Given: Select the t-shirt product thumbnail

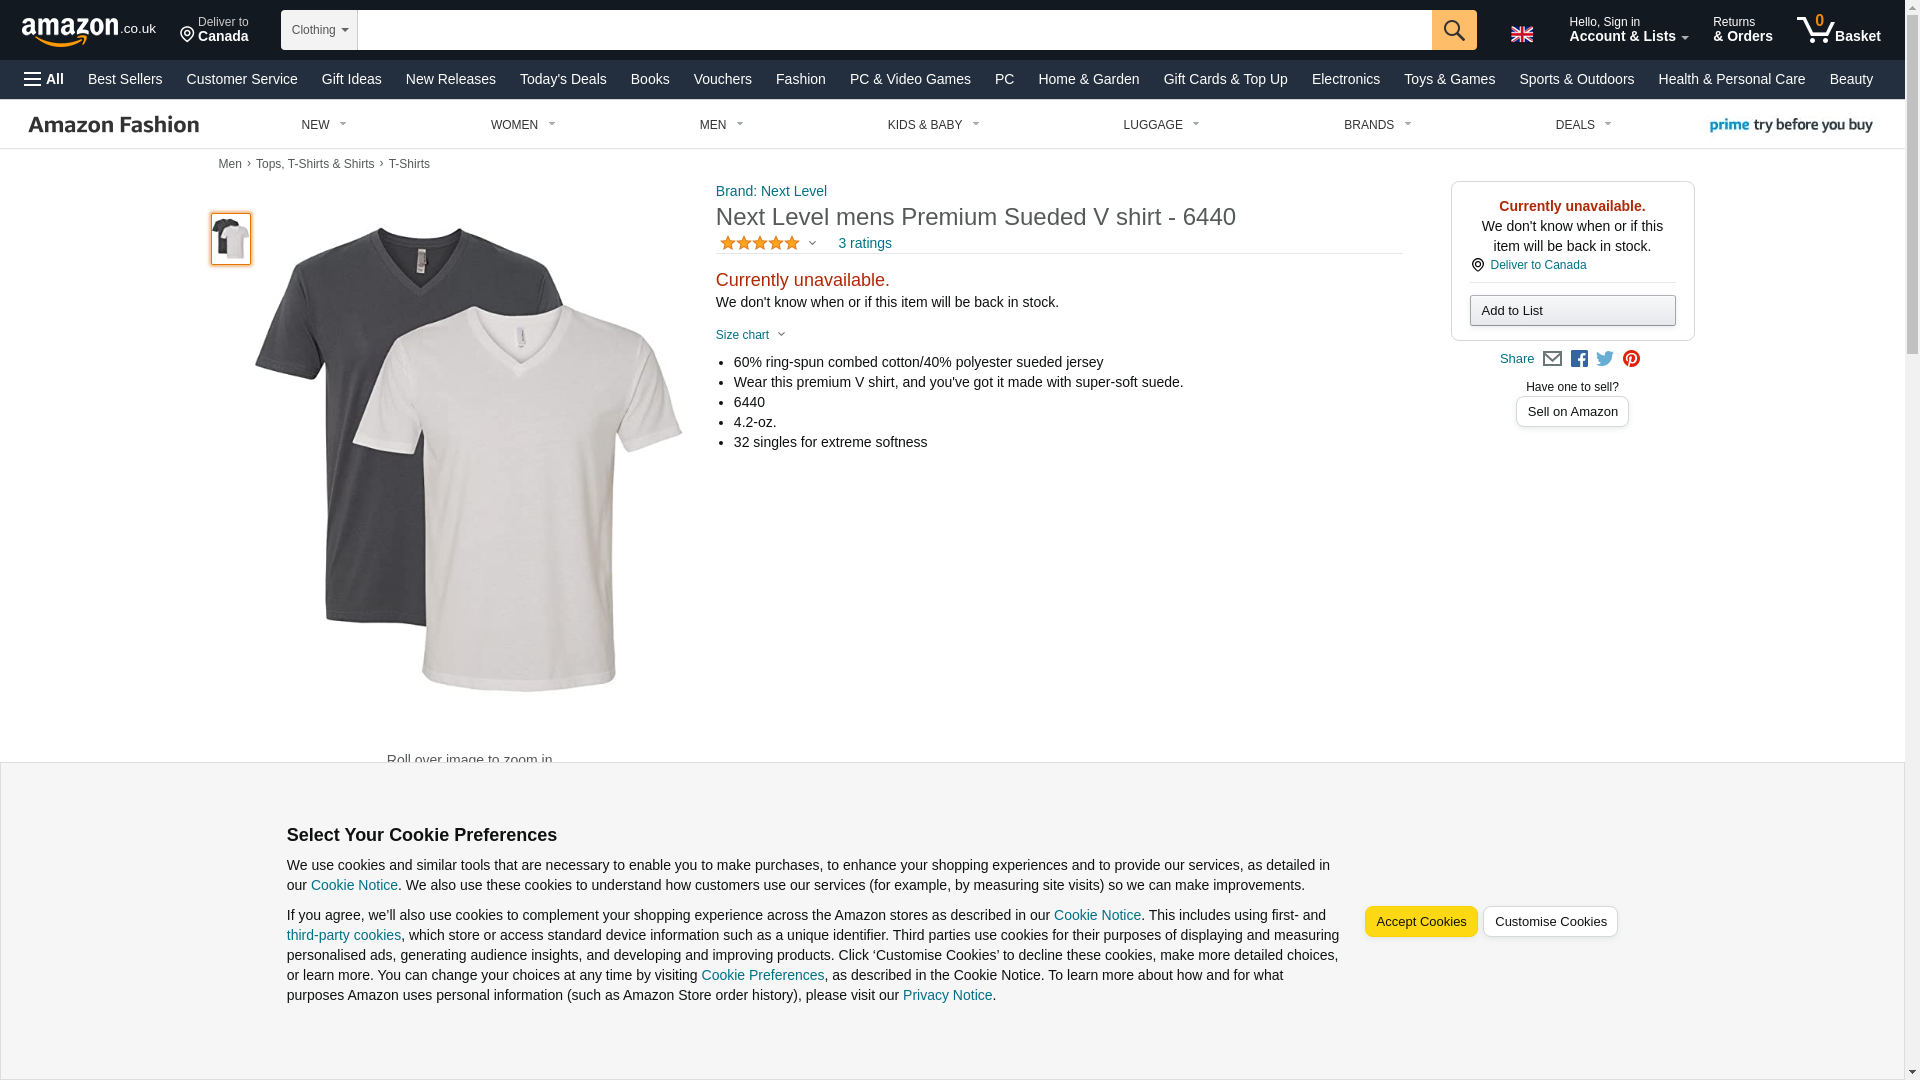Looking at the screenshot, I should (231, 239).
